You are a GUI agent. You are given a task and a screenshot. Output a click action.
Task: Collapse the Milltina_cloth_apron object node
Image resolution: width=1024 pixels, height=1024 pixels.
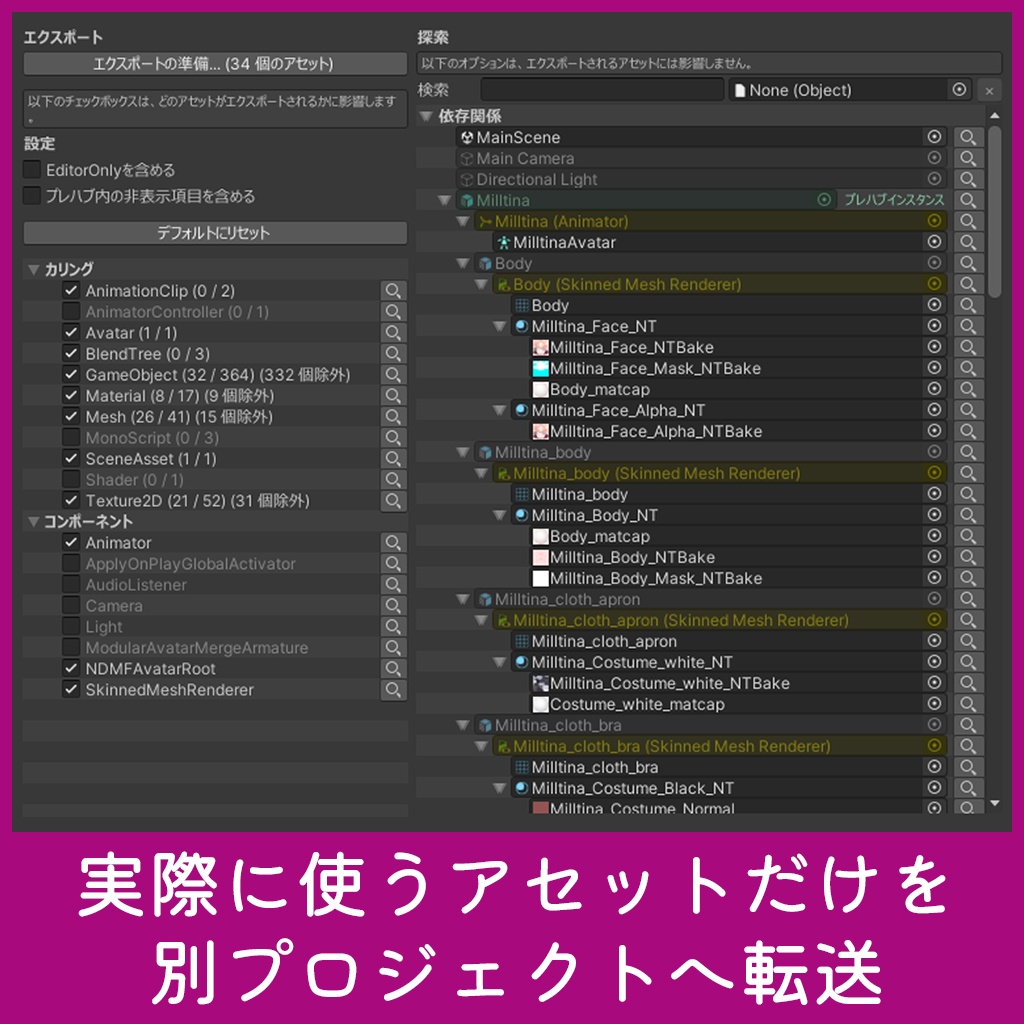[463, 599]
